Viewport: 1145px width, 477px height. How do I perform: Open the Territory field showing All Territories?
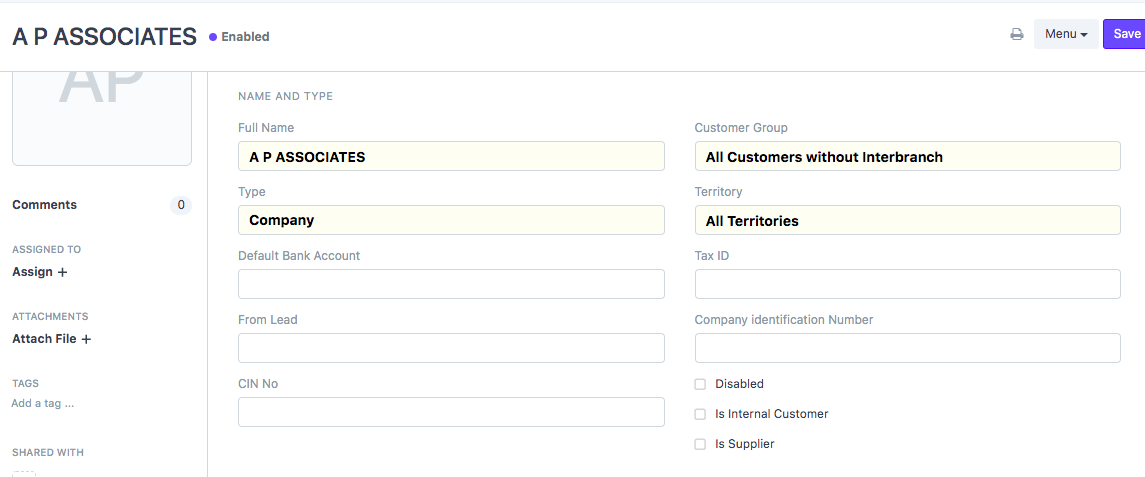[x=907, y=220]
